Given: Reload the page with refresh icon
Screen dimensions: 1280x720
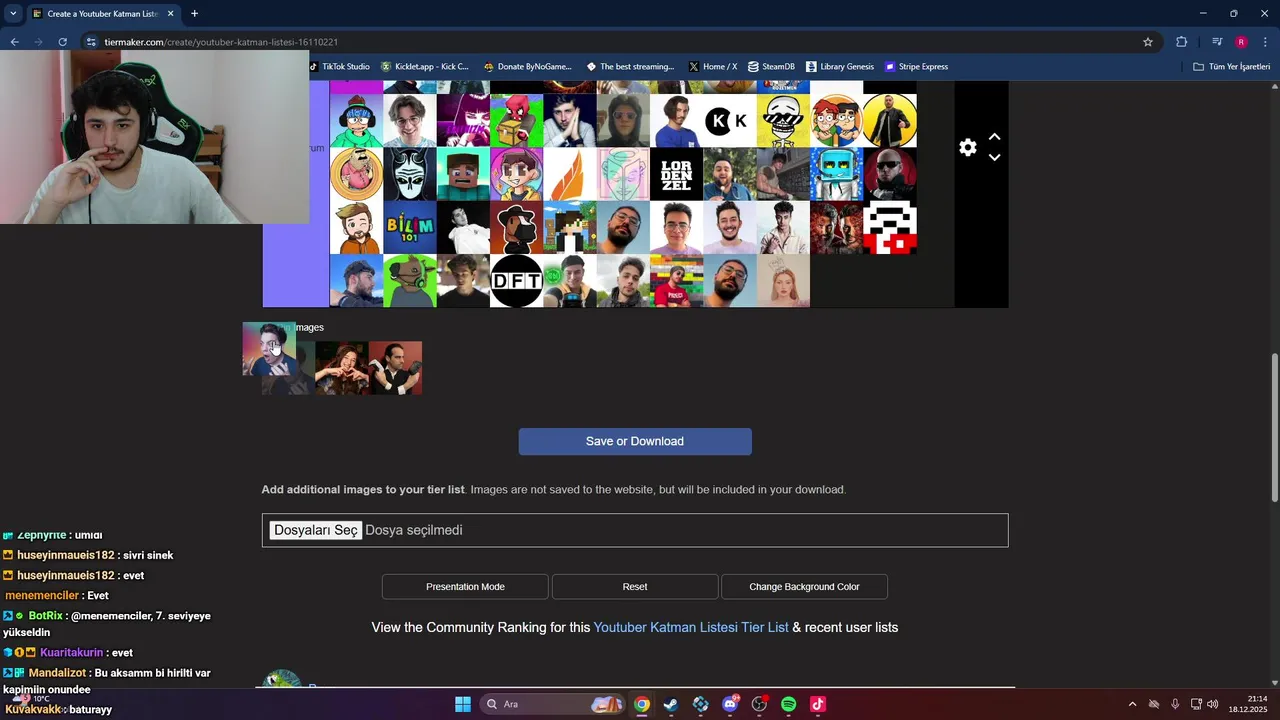Looking at the screenshot, I should point(62,42).
